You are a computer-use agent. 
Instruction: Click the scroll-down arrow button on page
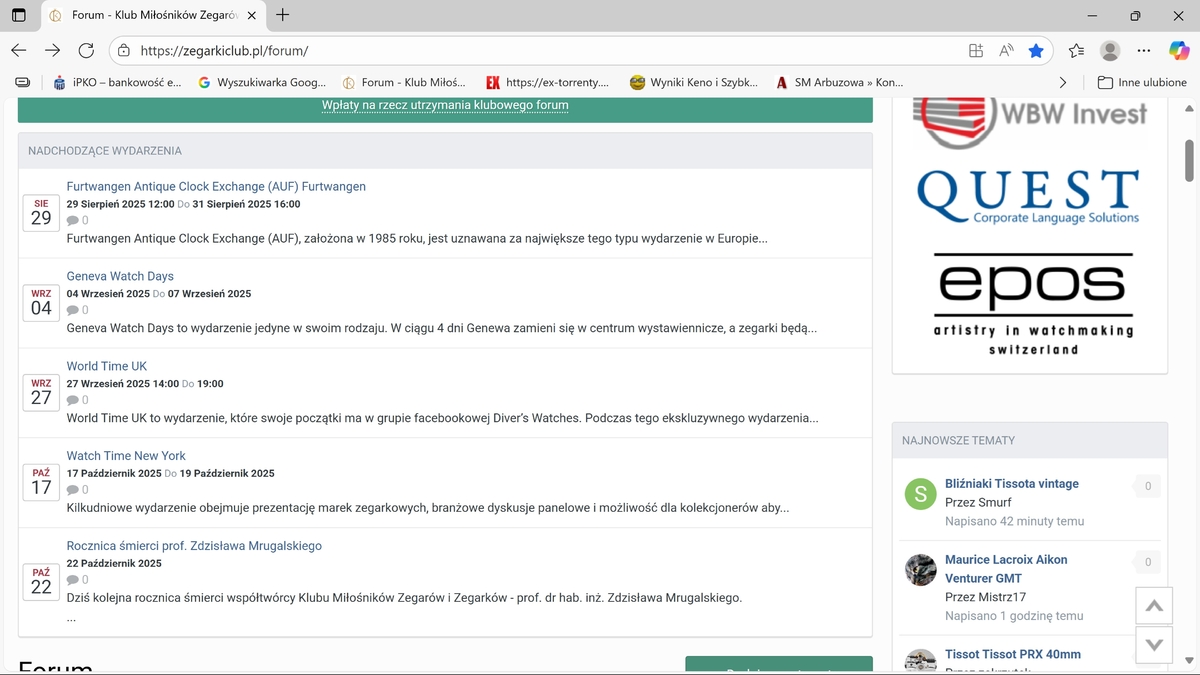tap(1153, 645)
